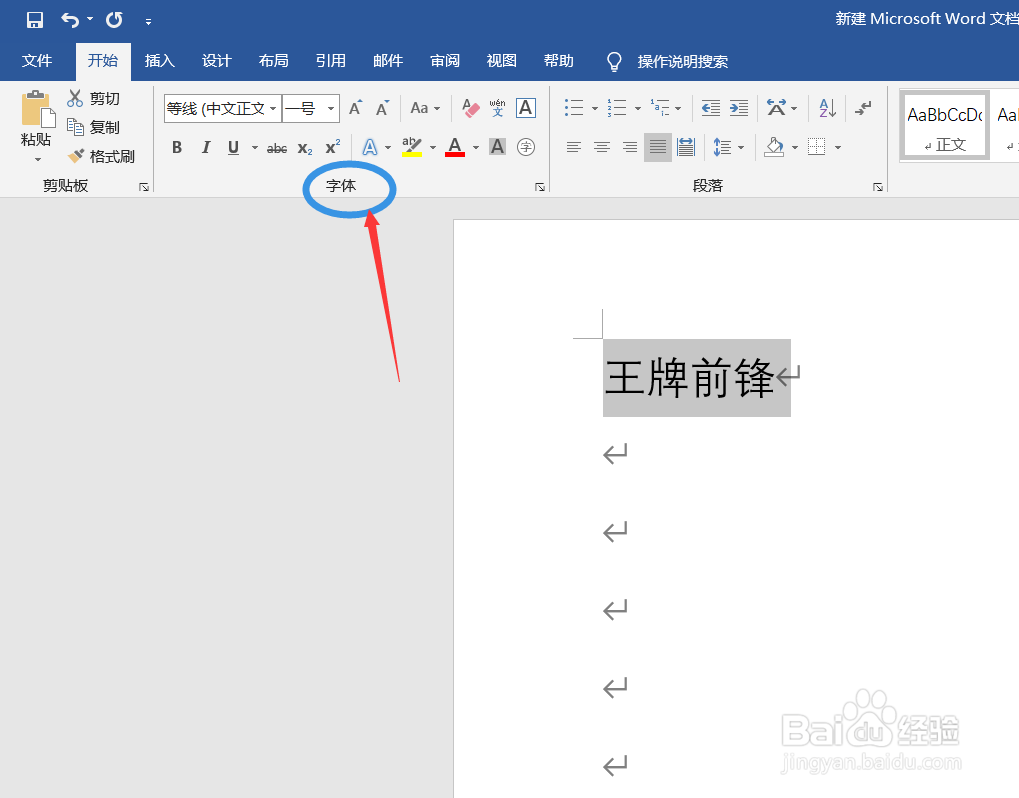Open the font color dropdown arrow
1019x798 pixels.
click(476, 148)
